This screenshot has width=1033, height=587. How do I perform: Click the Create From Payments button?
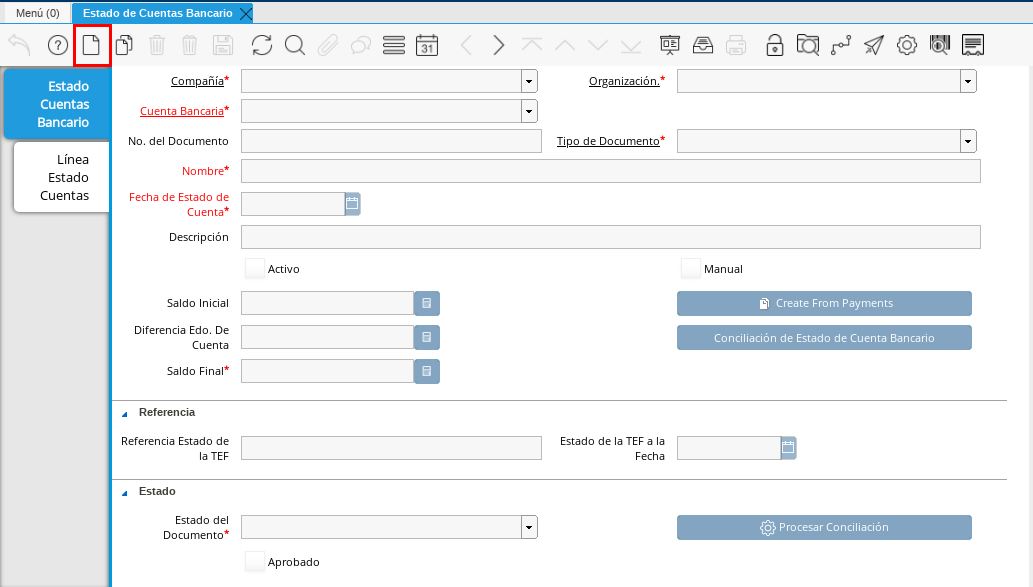pyautogui.click(x=824, y=304)
